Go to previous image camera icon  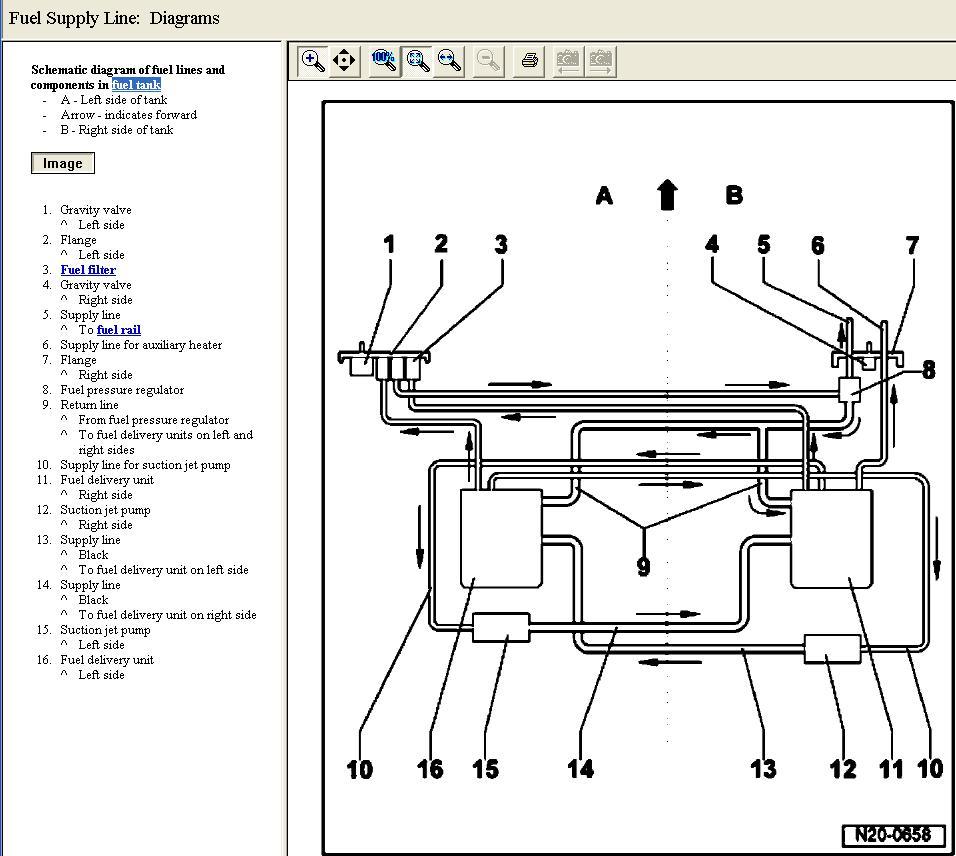click(x=568, y=61)
